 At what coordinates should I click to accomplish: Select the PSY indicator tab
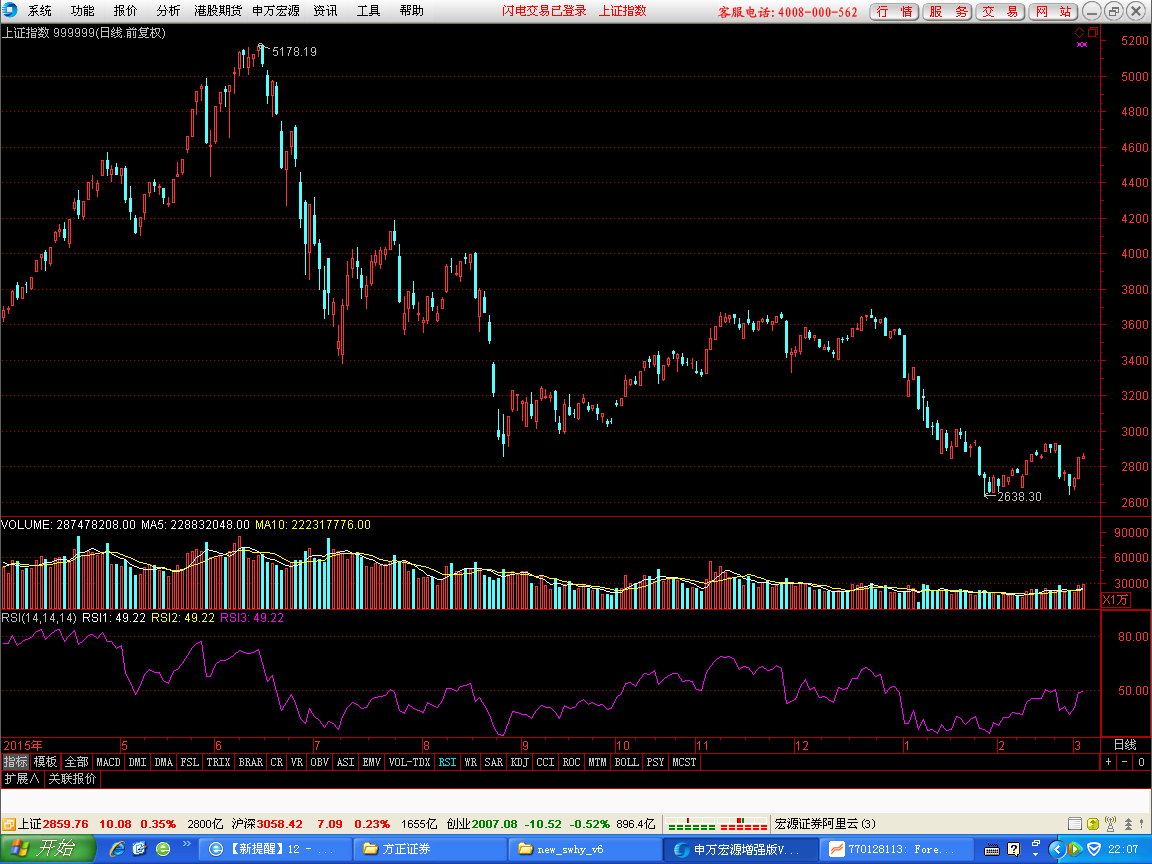point(655,763)
